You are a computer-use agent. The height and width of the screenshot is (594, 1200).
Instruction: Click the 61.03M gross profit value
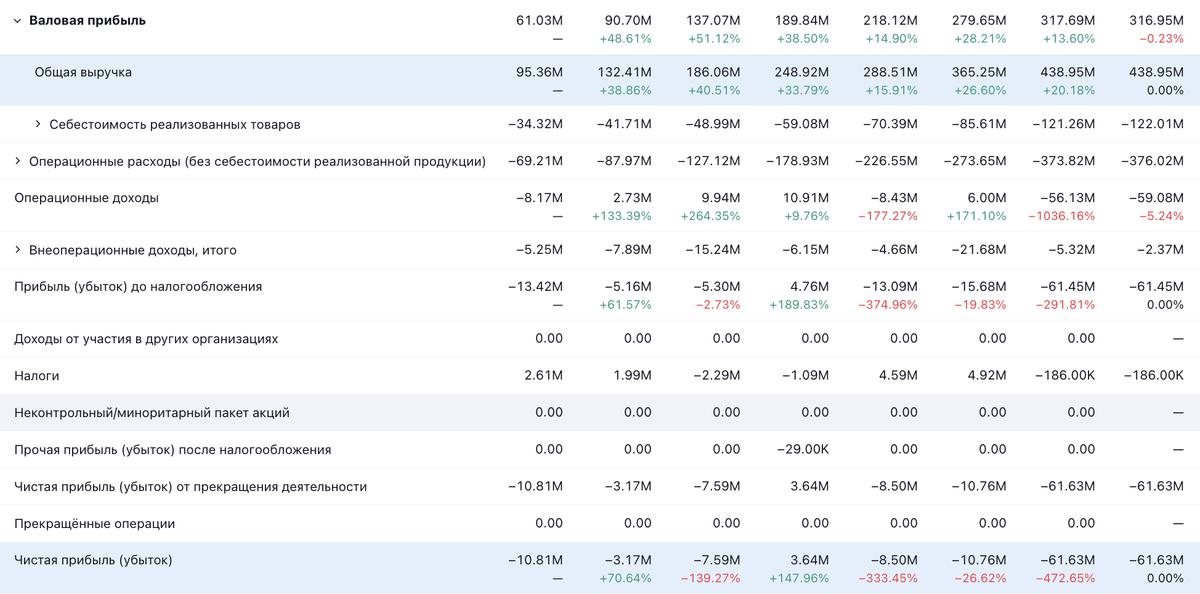tap(539, 21)
